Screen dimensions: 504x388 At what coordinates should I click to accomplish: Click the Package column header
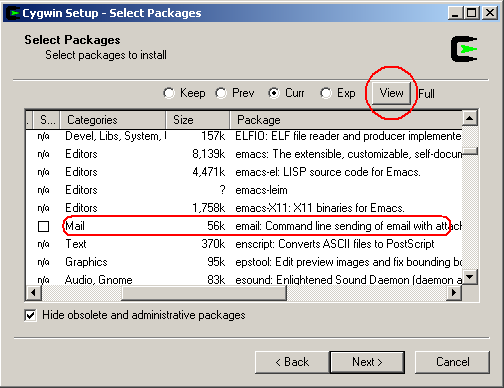346,120
